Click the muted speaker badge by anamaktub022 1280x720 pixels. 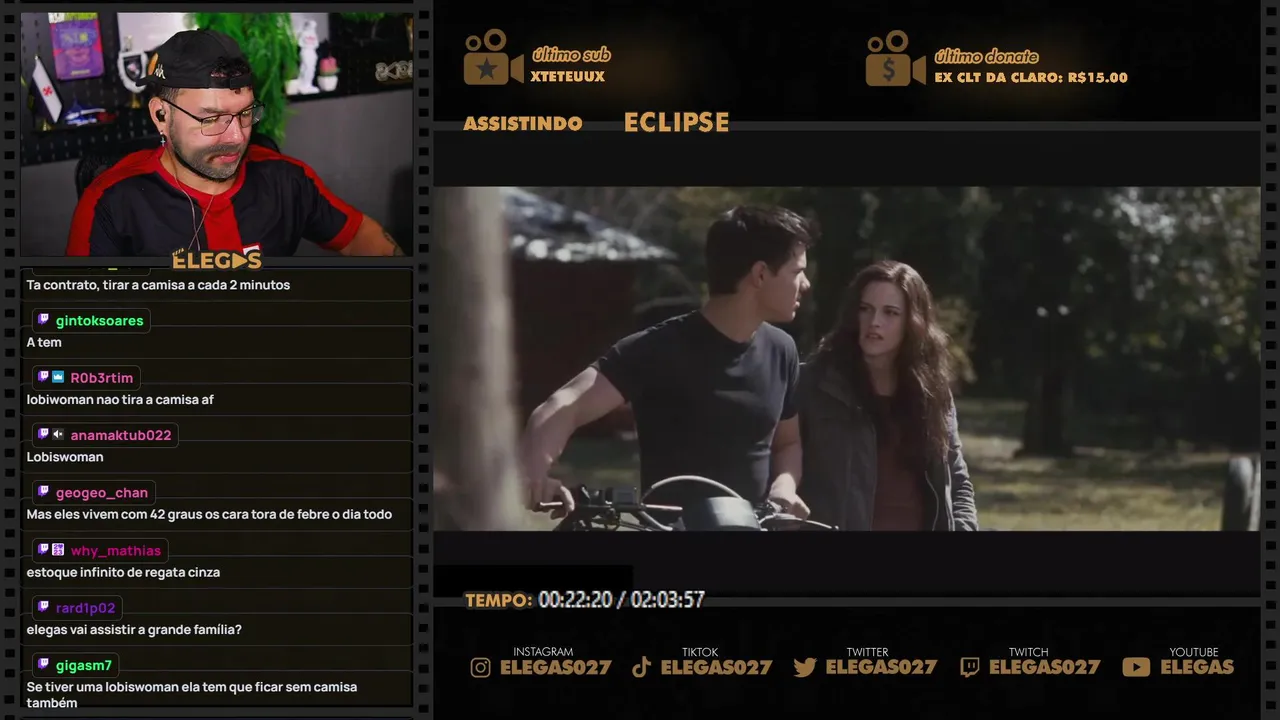58,434
